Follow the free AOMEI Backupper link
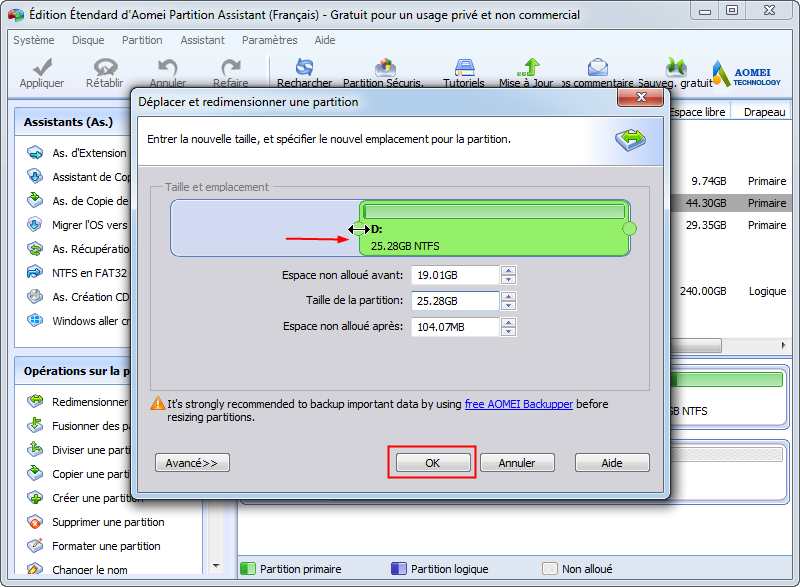The image size is (800, 587). coord(518,404)
